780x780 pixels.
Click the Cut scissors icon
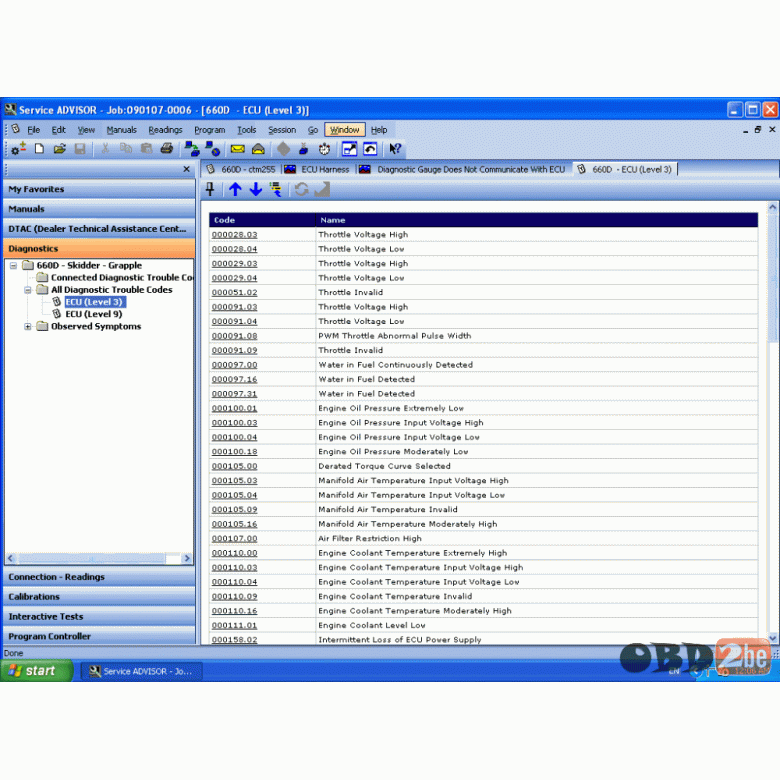pyautogui.click(x=105, y=148)
